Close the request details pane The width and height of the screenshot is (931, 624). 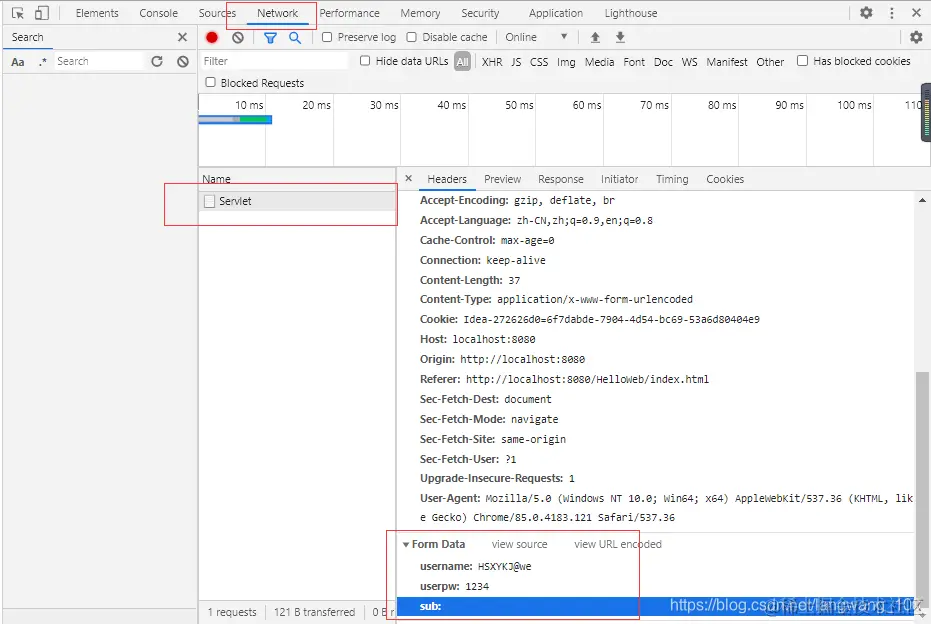click(408, 178)
